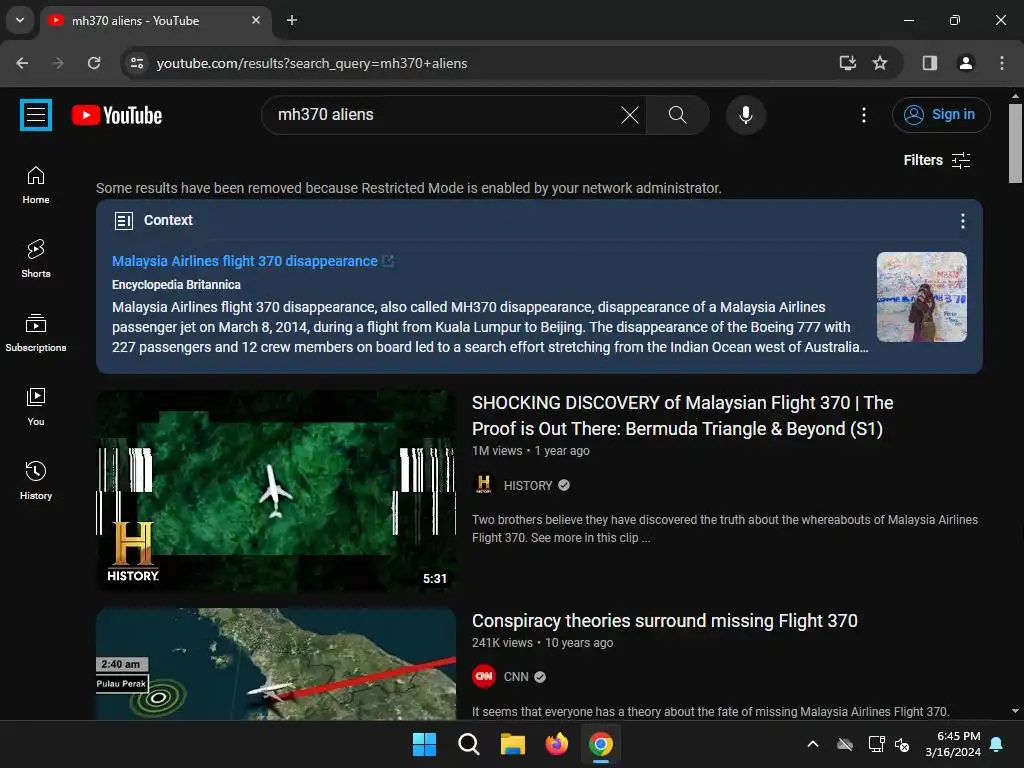1024x768 pixels.
Task: Visit the HISTORY channel avatar
Action: pyautogui.click(x=484, y=485)
